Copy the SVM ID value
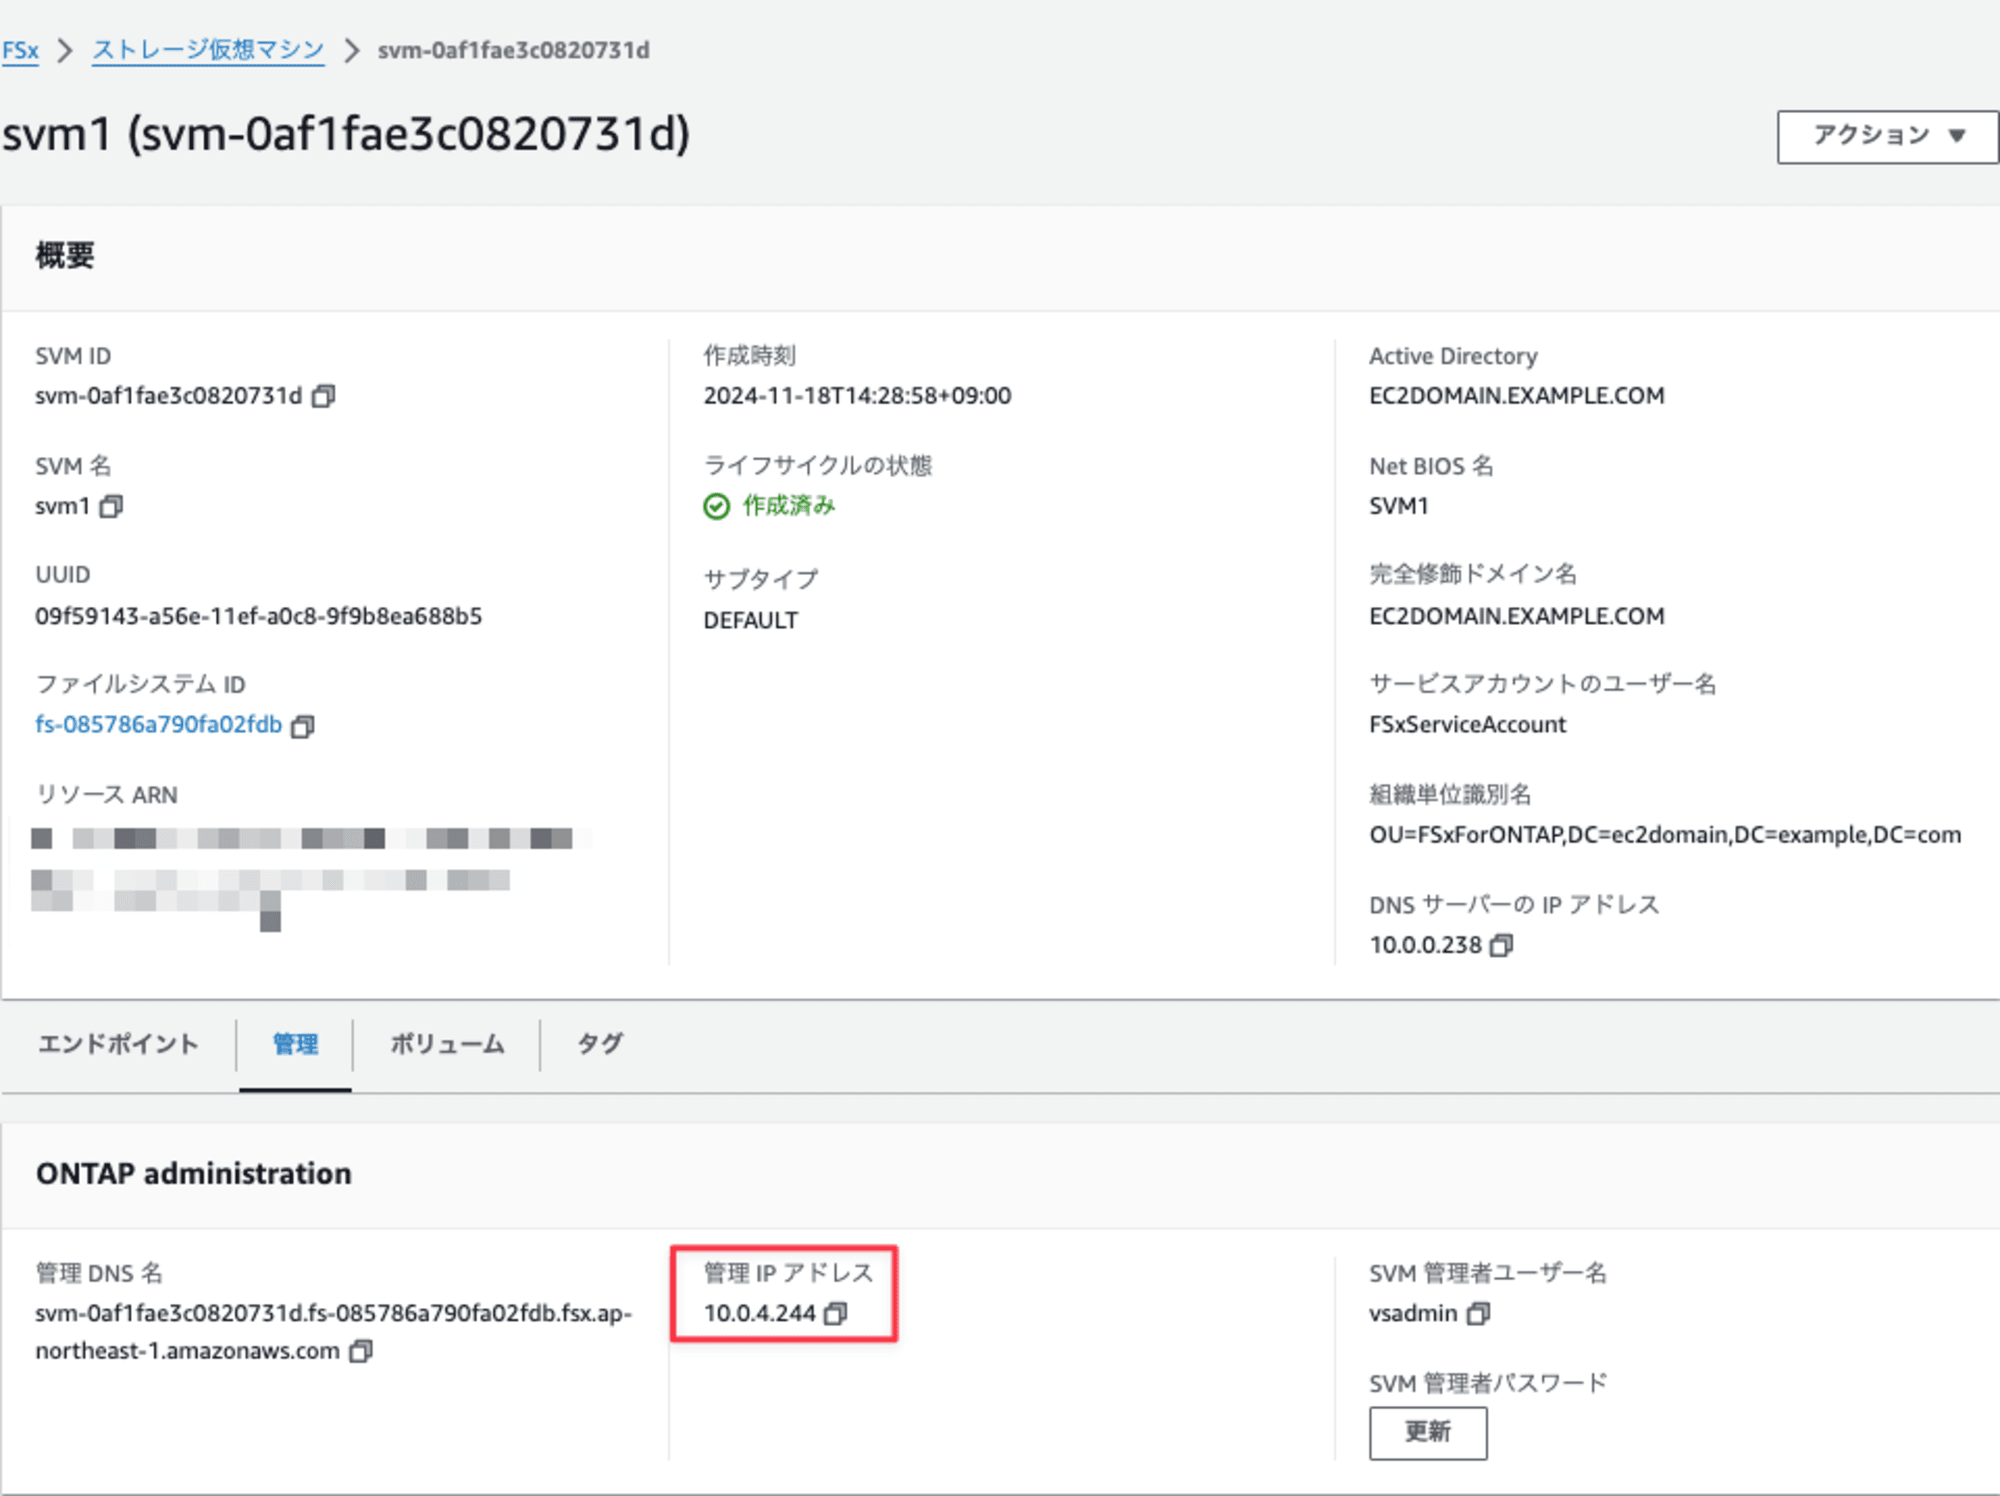The height and width of the screenshot is (1496, 2000). click(x=323, y=396)
